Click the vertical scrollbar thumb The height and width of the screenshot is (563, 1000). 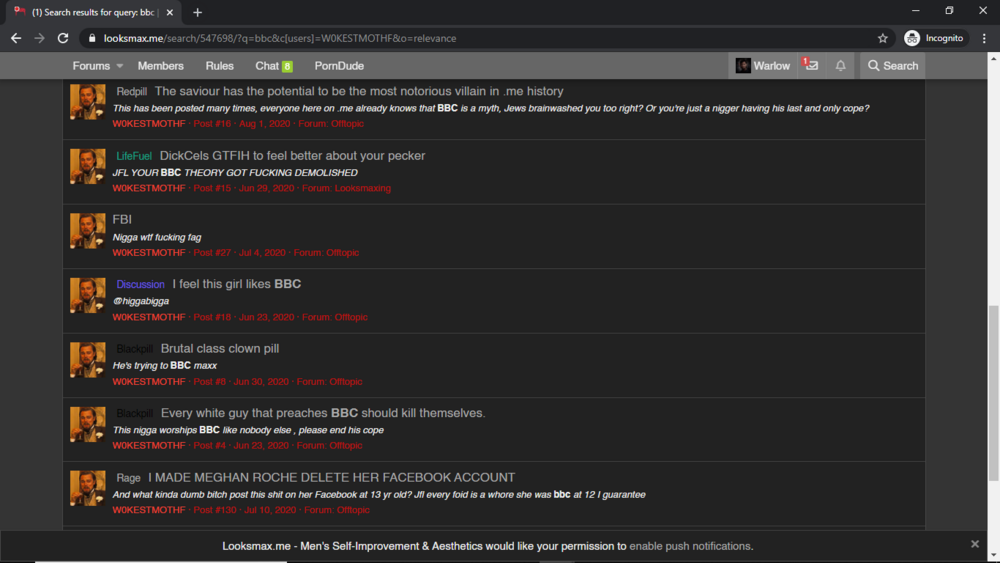[994, 392]
